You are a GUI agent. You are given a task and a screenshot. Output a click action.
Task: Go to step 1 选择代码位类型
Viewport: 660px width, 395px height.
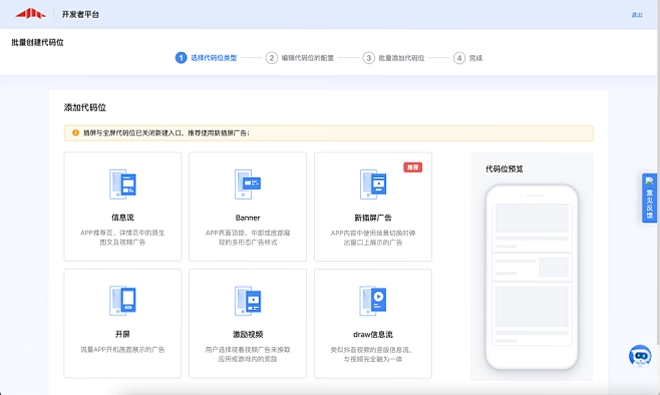pyautogui.click(x=206, y=58)
